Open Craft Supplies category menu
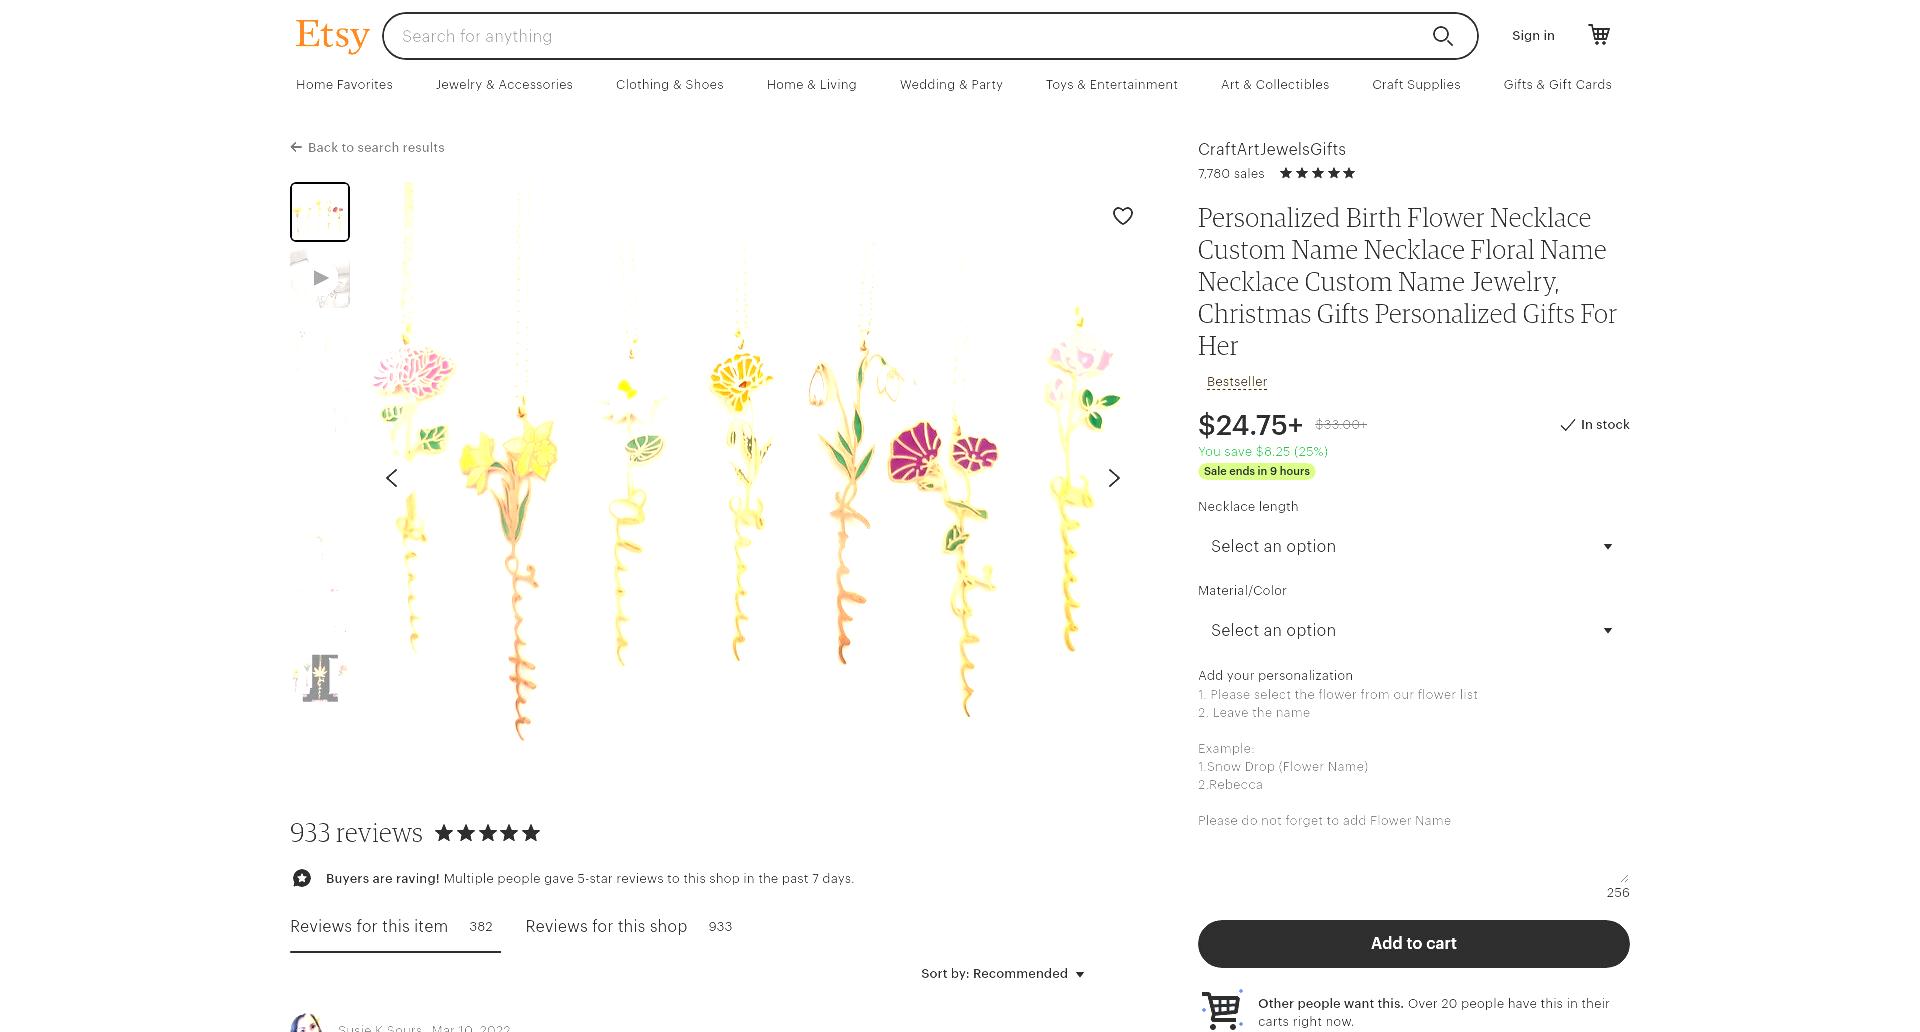 tap(1416, 85)
